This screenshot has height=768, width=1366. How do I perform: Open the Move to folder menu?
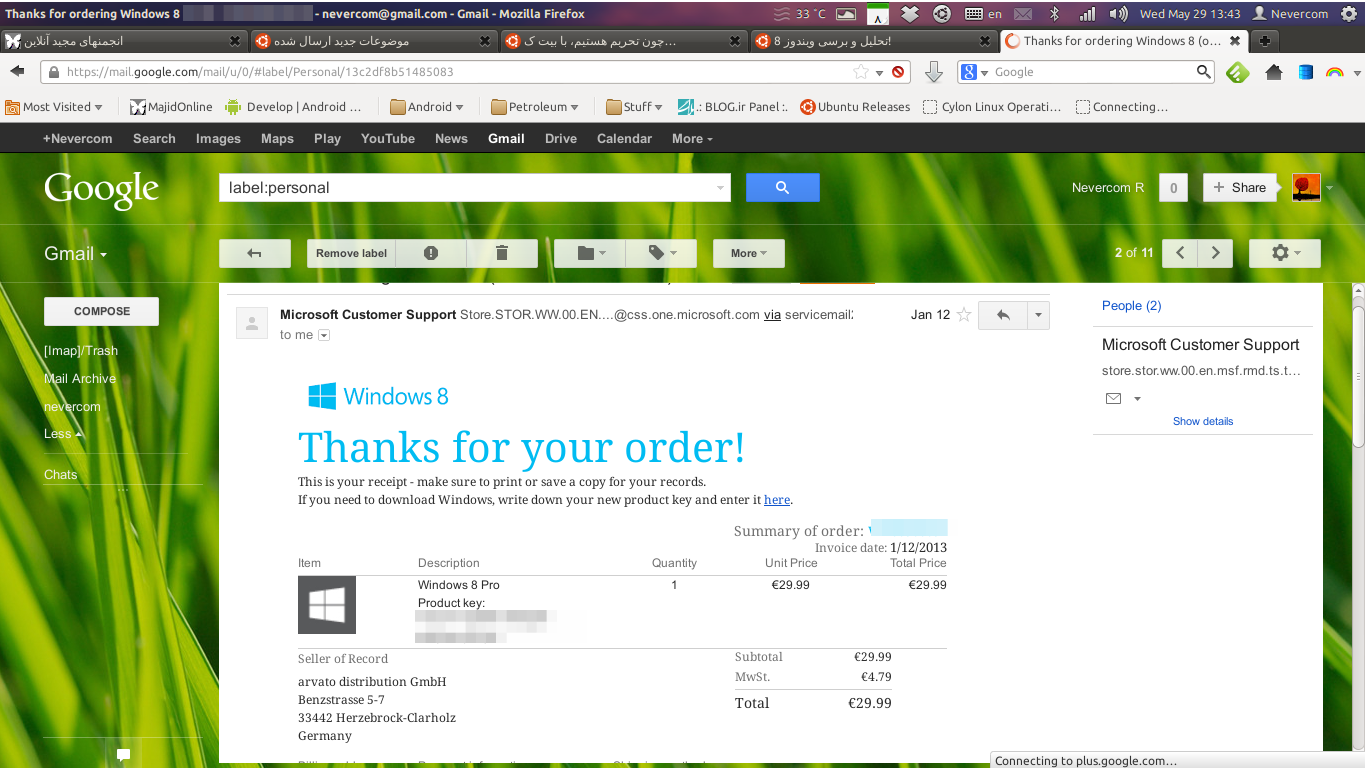(590, 253)
